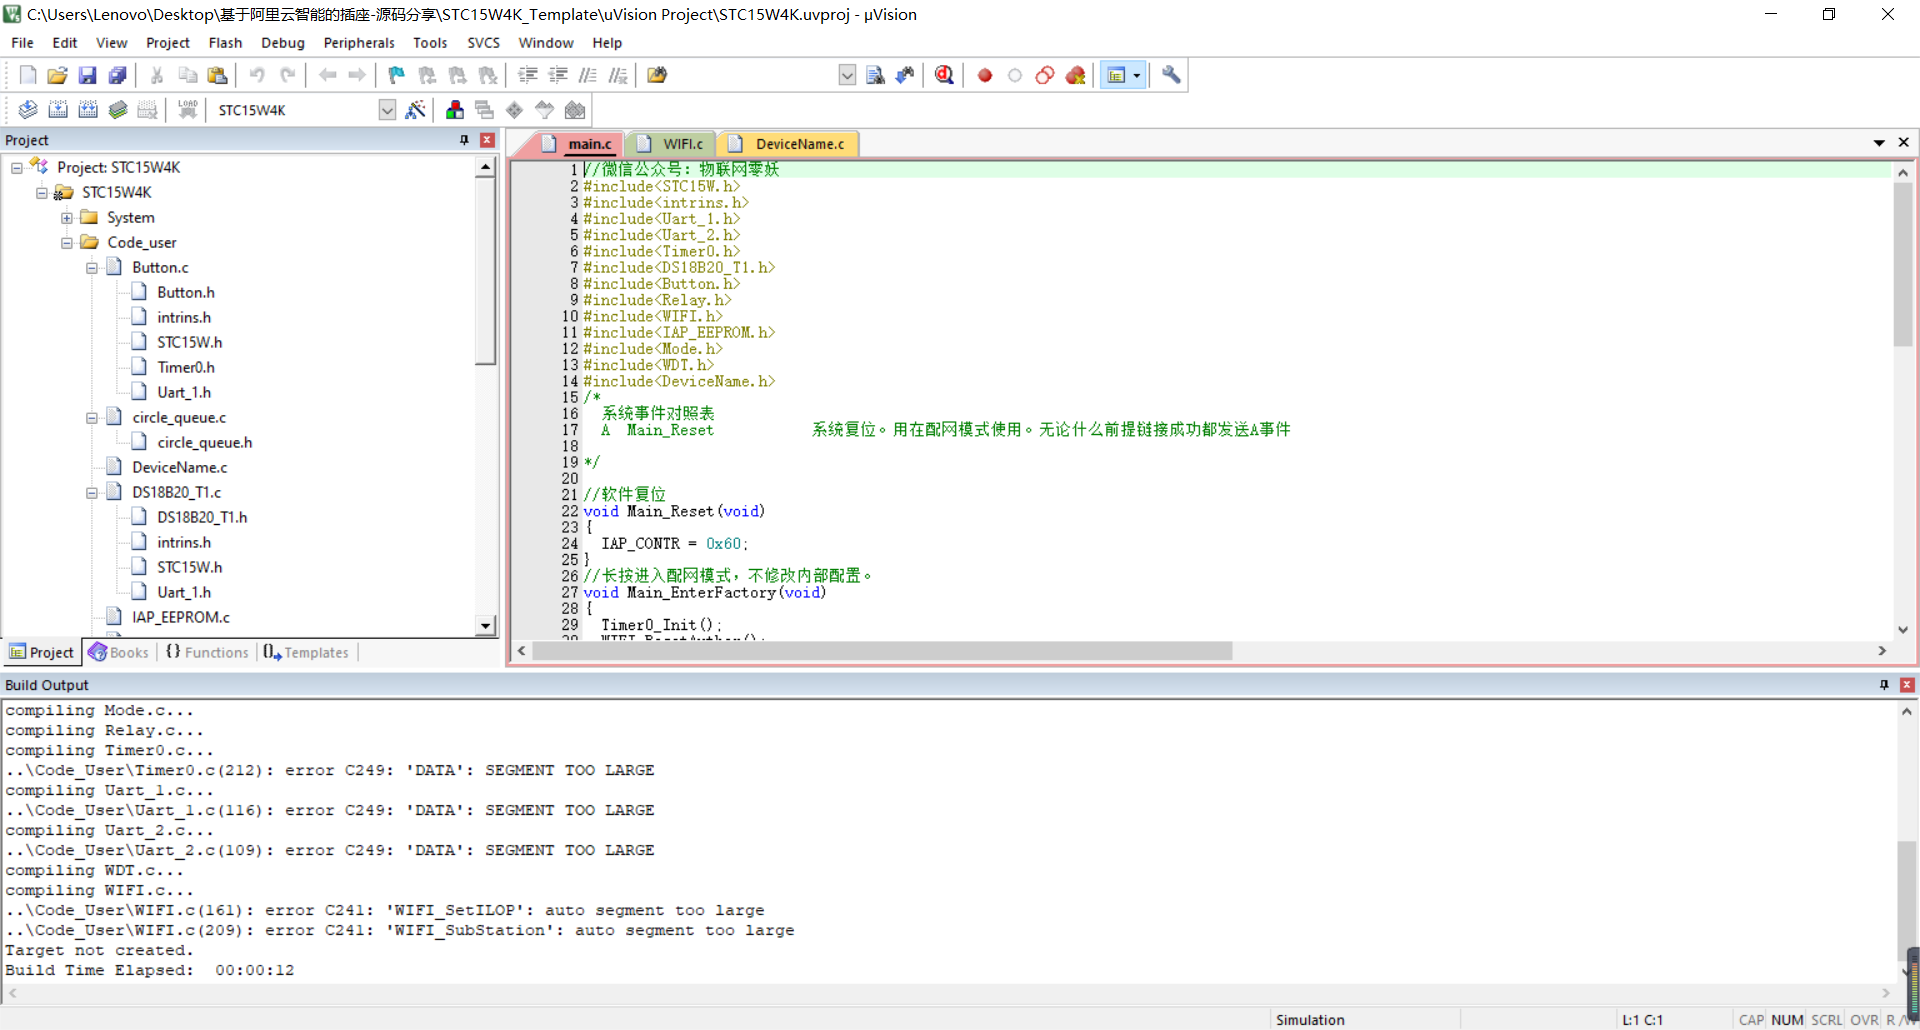Click editor vertical scrollbar thumb
Viewport: 1920px width, 1030px height.
click(x=1903, y=265)
